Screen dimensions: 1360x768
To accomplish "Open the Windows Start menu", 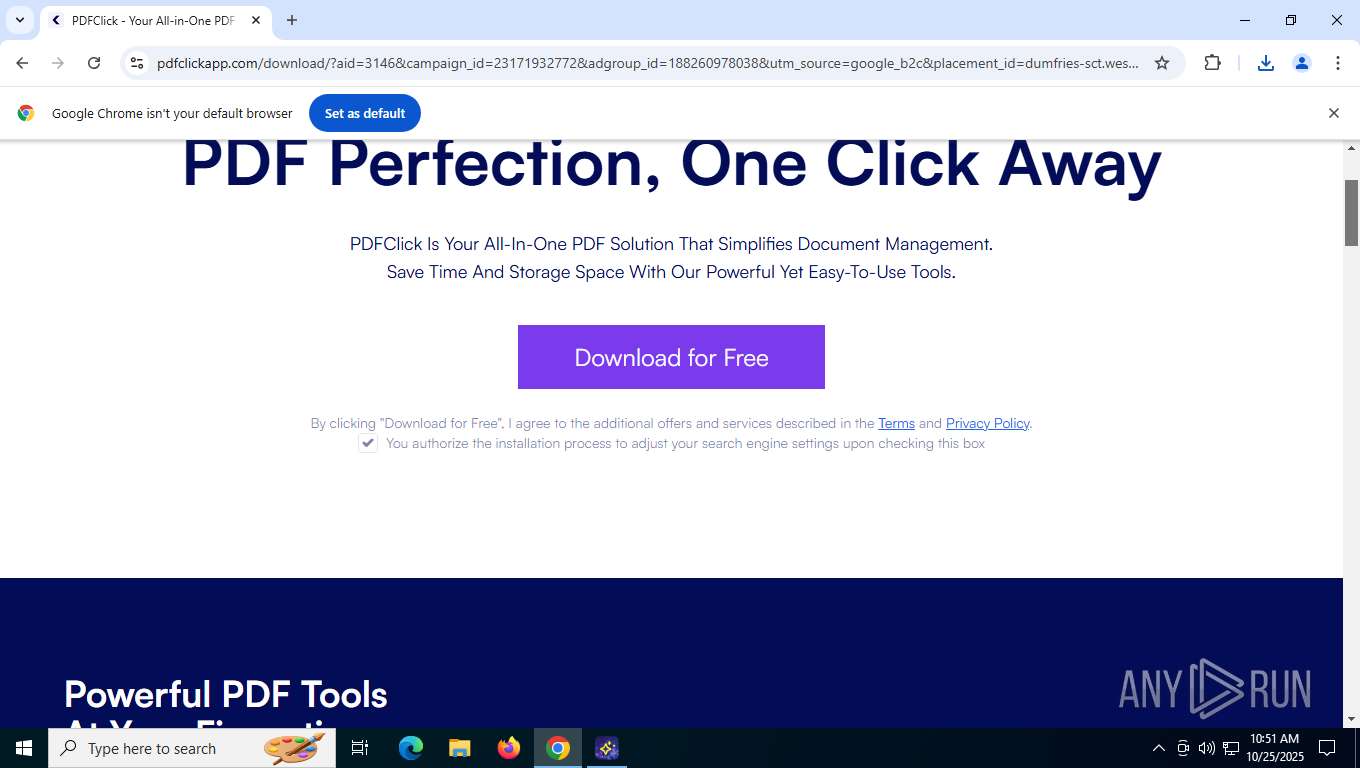I will click(x=24, y=748).
